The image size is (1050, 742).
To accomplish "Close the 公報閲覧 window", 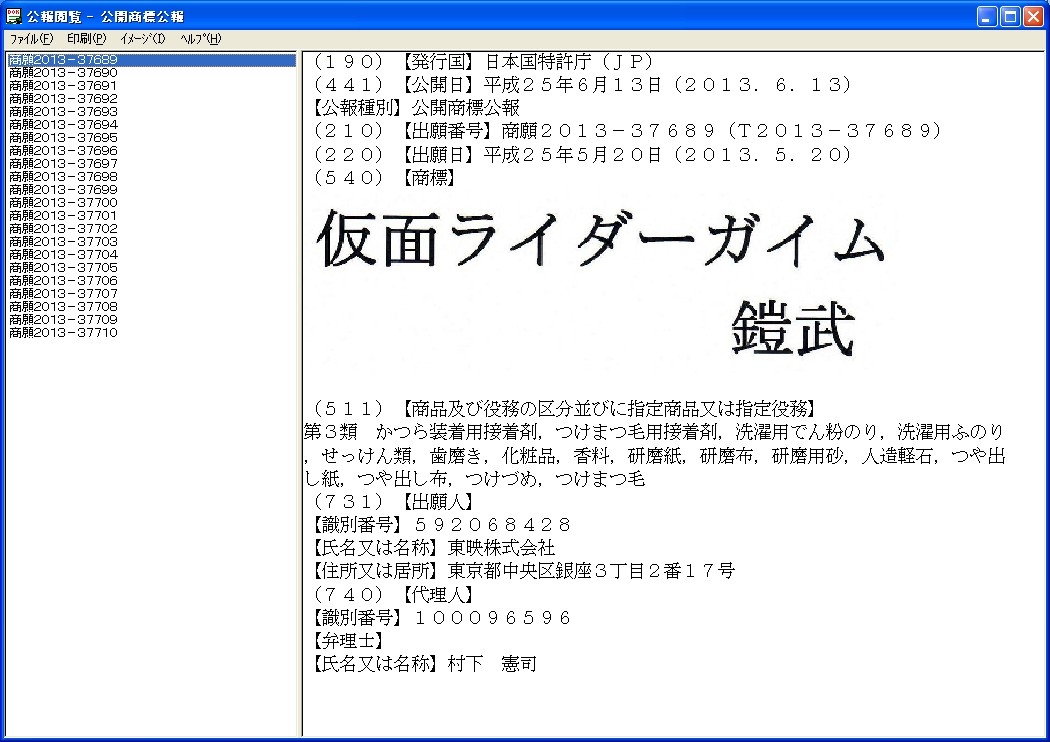I will (x=1033, y=17).
